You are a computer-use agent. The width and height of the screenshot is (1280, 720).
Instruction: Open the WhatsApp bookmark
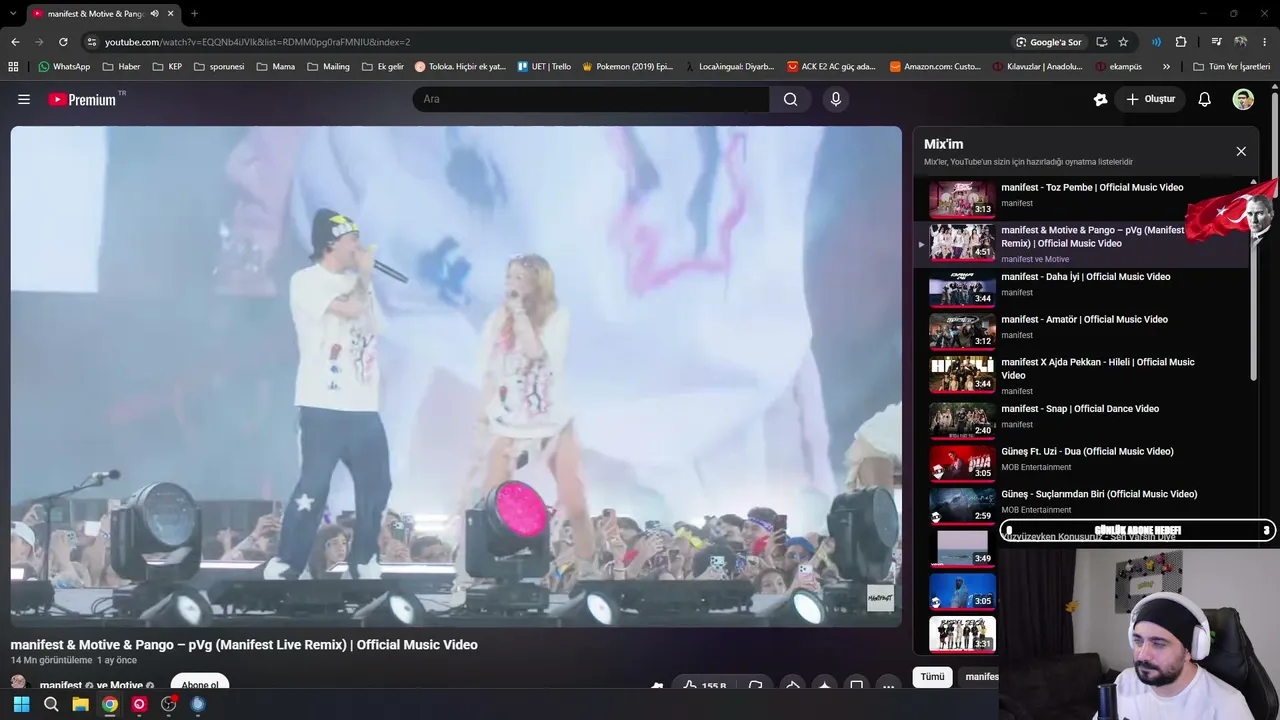[x=64, y=67]
